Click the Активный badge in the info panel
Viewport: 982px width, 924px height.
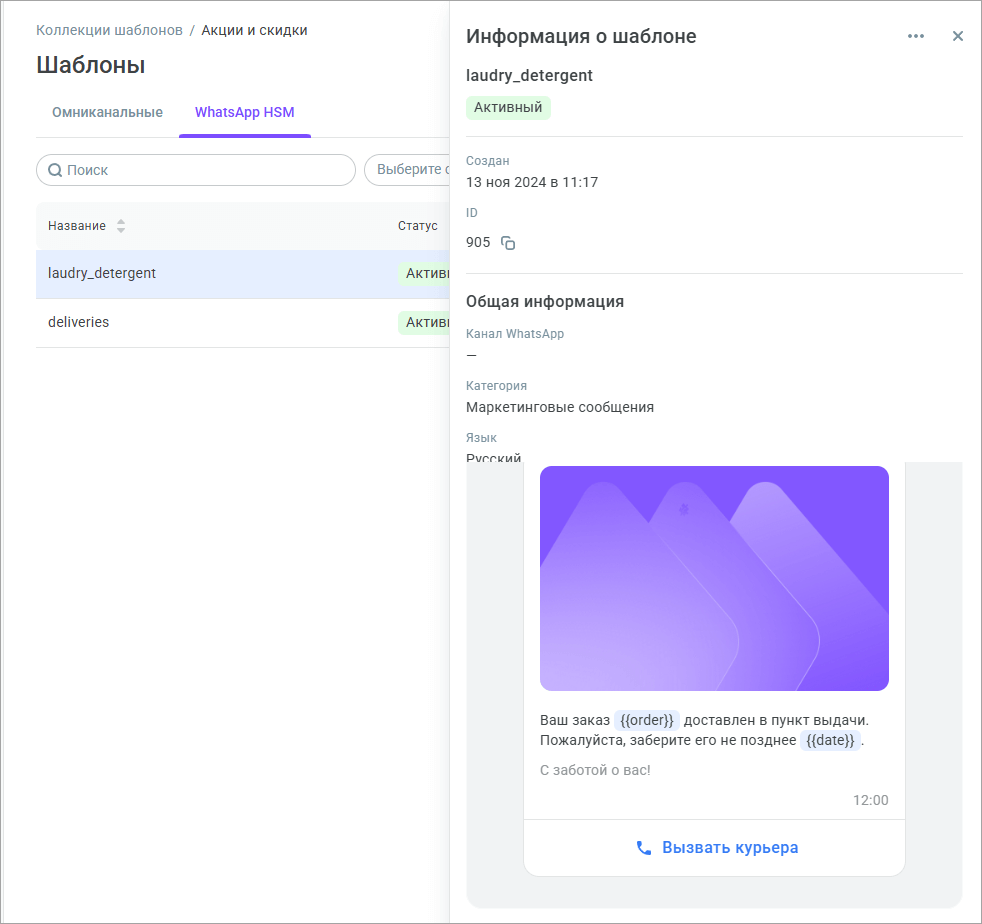[x=508, y=108]
